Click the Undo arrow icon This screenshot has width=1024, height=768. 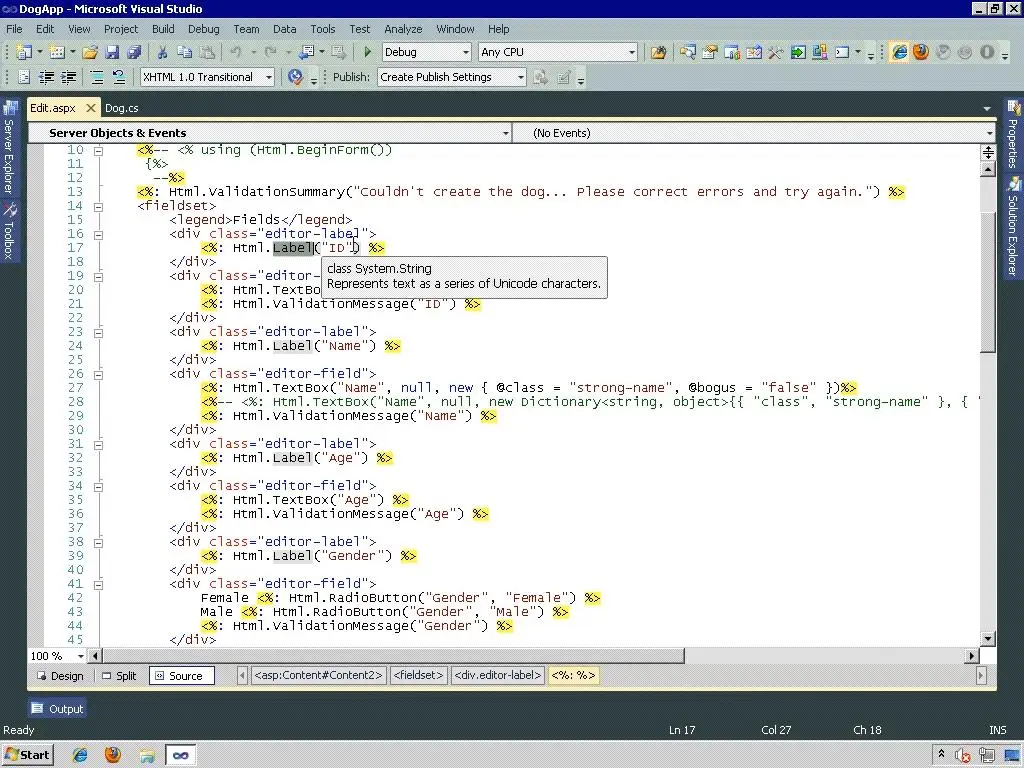236,52
